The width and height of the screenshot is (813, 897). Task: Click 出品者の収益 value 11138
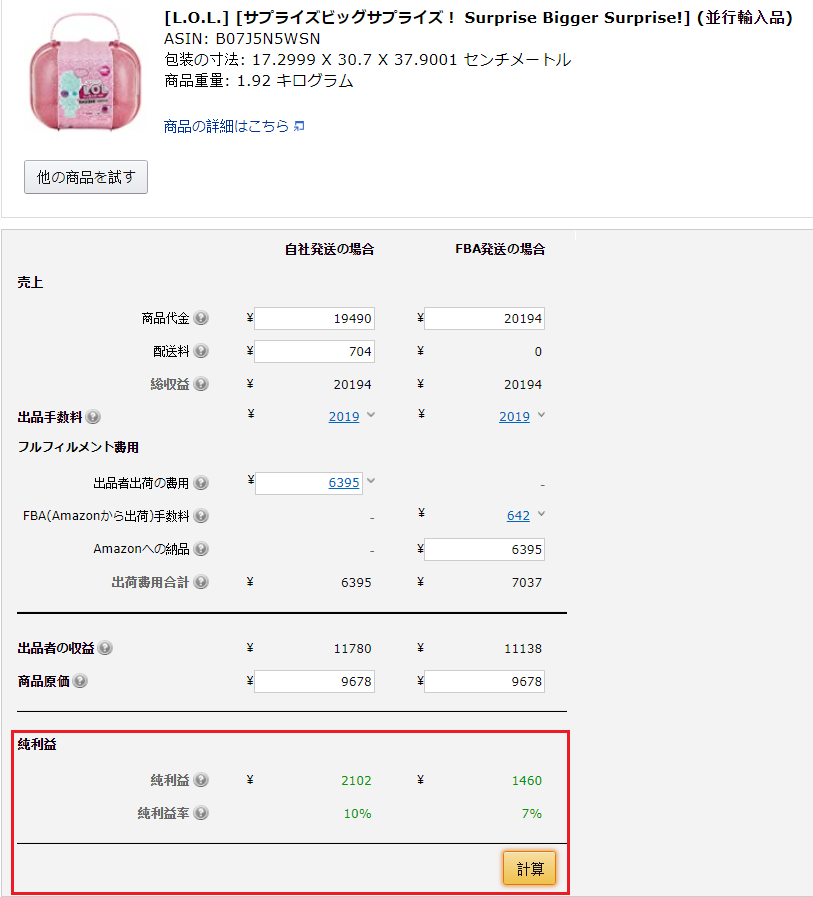pyautogui.click(x=523, y=649)
